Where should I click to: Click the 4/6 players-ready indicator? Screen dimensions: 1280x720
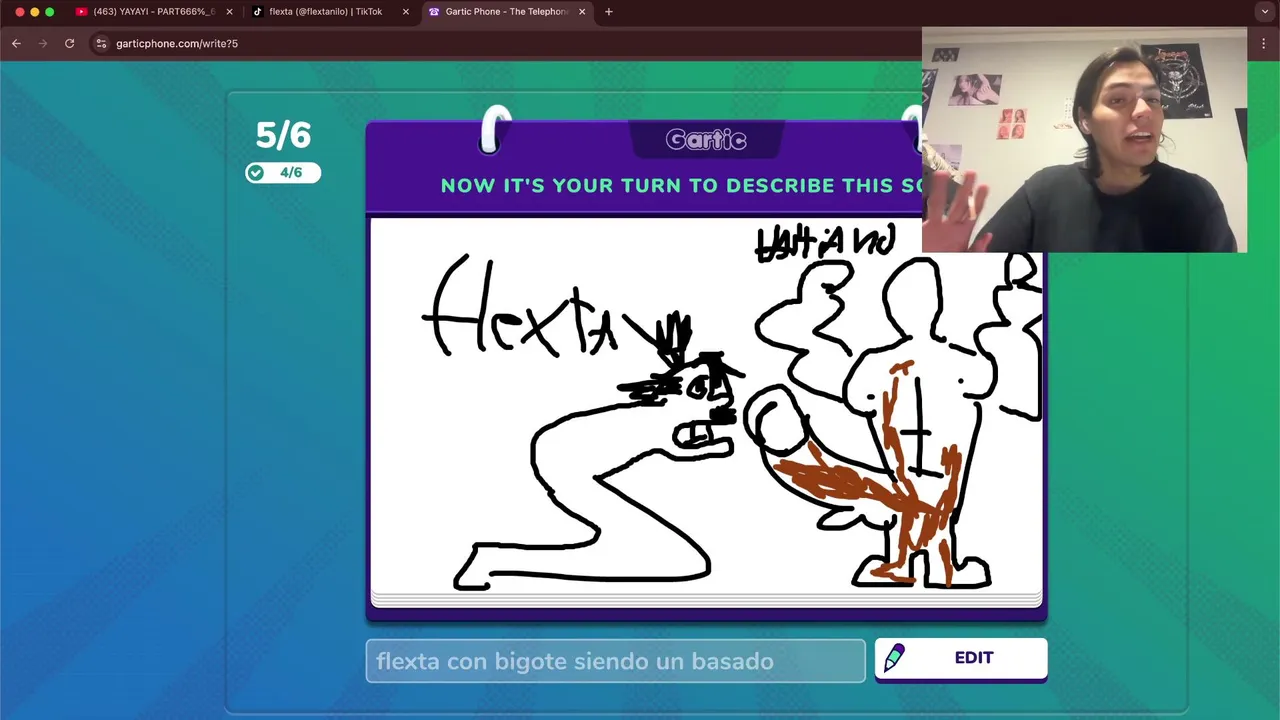coord(283,173)
